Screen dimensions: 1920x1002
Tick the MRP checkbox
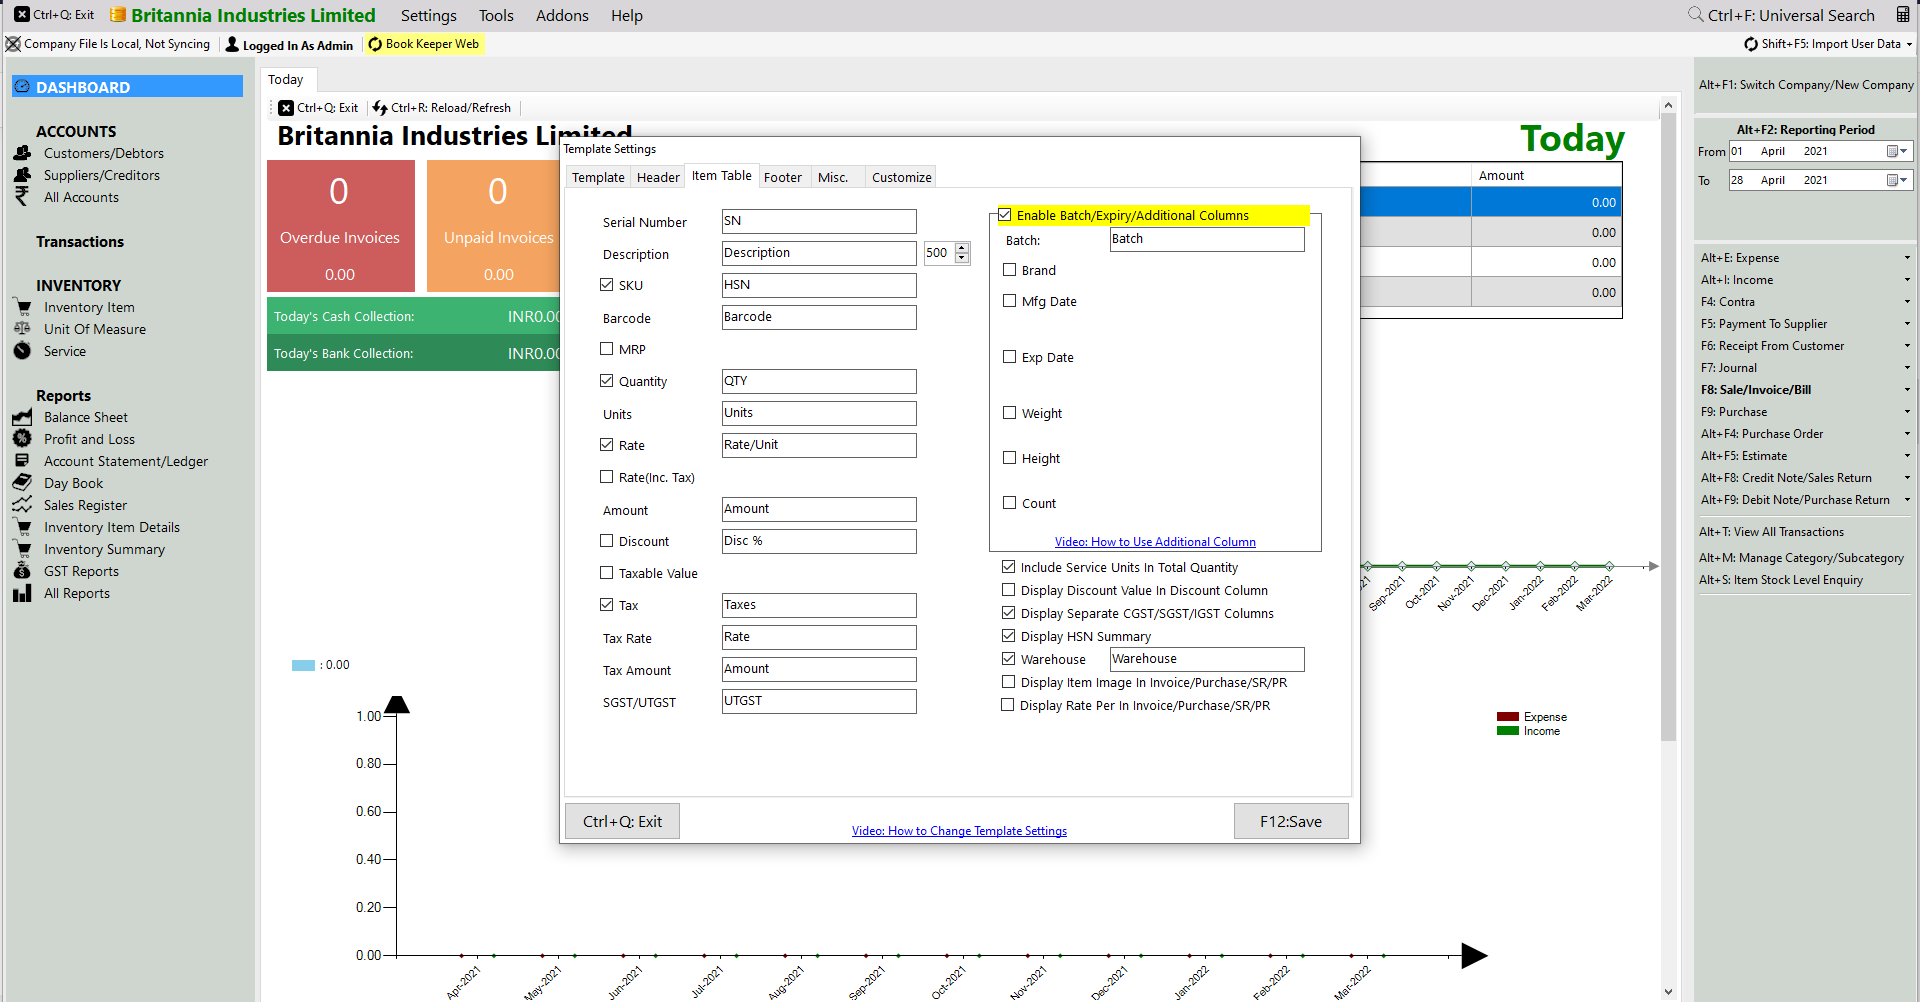[607, 349]
